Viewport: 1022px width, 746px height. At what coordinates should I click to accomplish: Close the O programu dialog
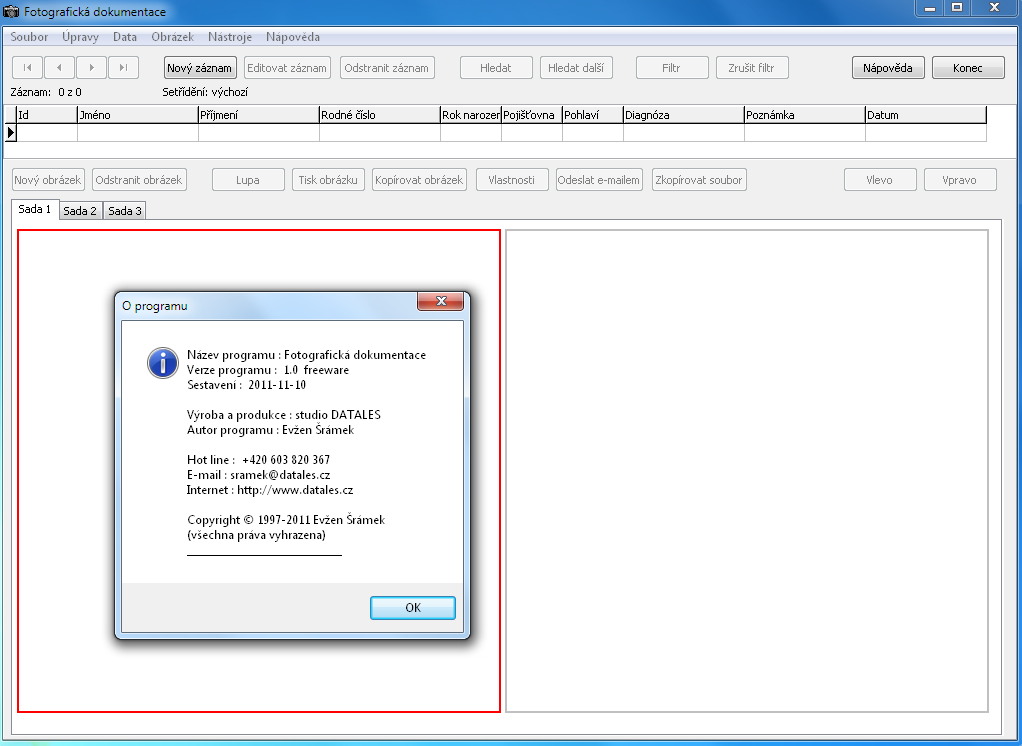point(439,303)
